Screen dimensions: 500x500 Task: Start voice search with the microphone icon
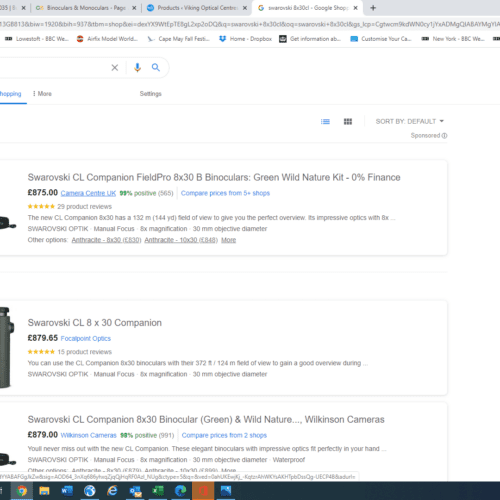(x=137, y=68)
